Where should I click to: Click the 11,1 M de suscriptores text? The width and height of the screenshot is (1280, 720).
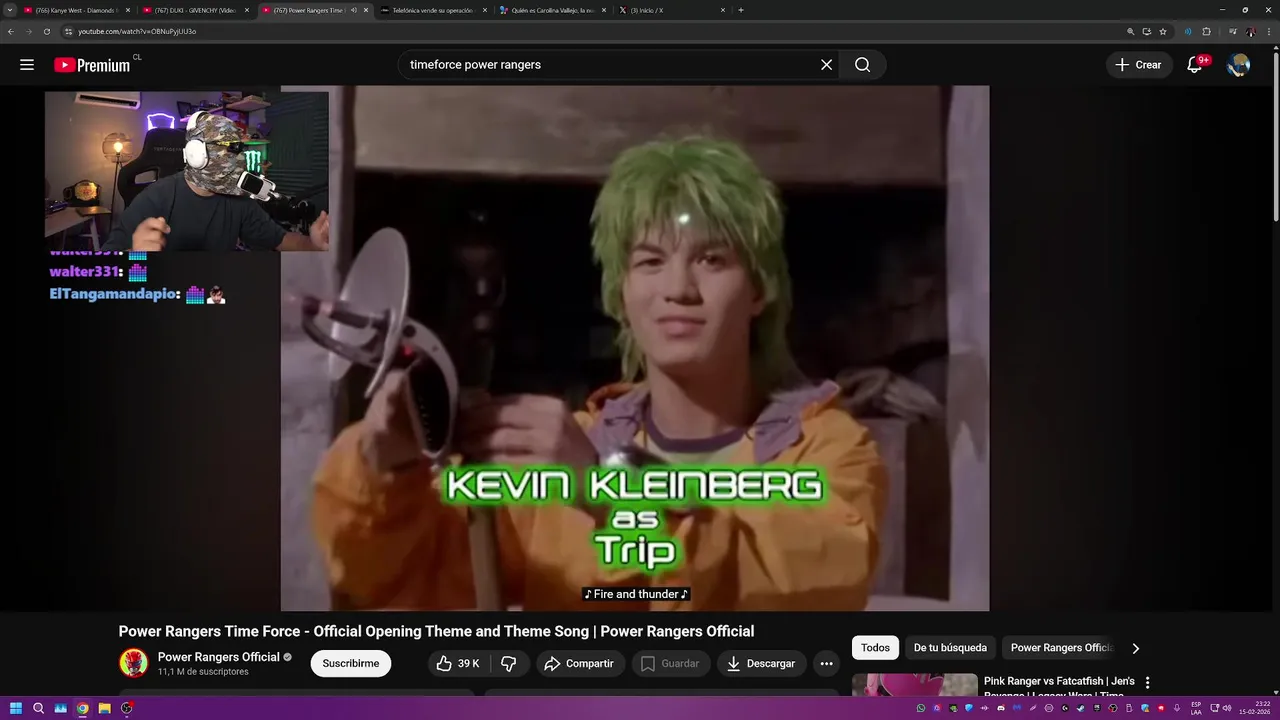click(203, 672)
